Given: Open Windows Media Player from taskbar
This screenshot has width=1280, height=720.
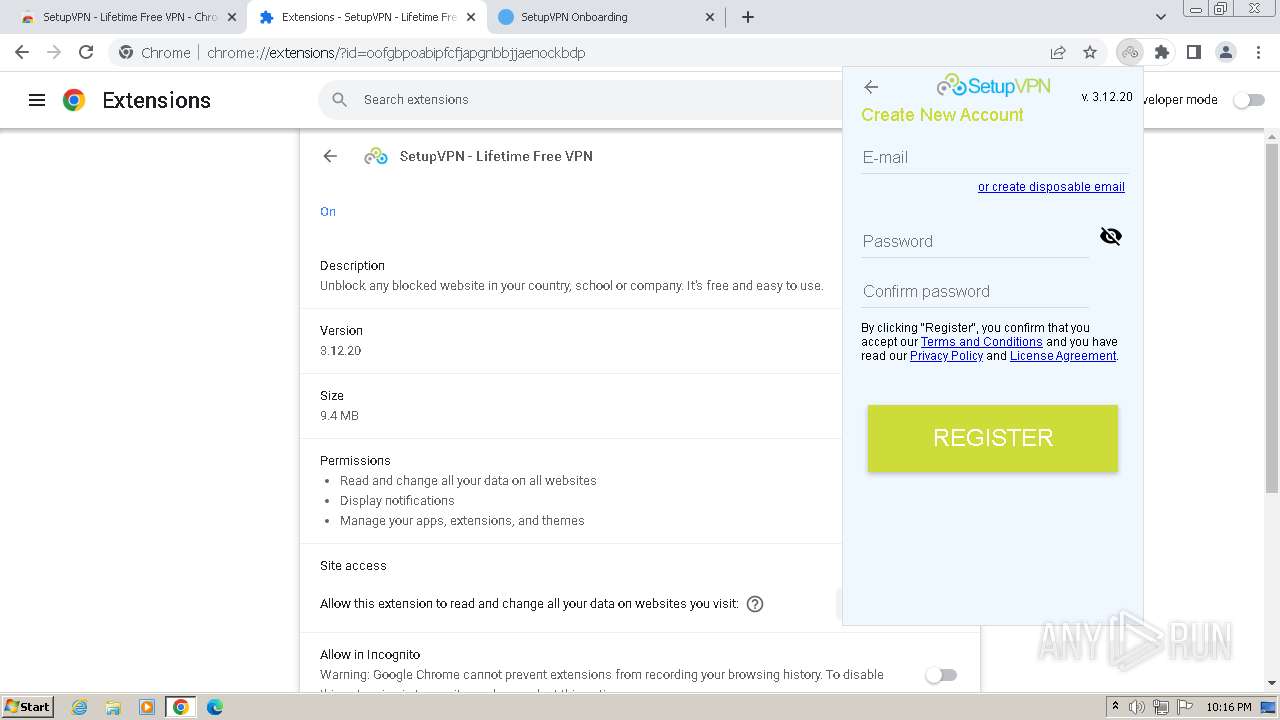Looking at the screenshot, I should (x=147, y=707).
